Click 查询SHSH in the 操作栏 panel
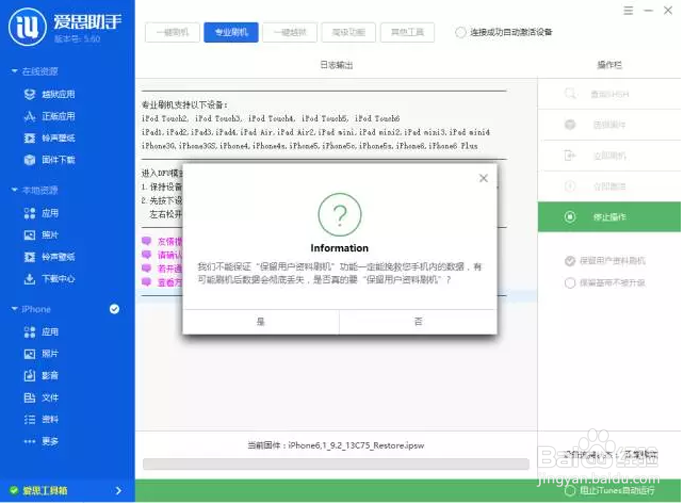Image resolution: width=700 pixels, height=504 pixels. coord(609,94)
